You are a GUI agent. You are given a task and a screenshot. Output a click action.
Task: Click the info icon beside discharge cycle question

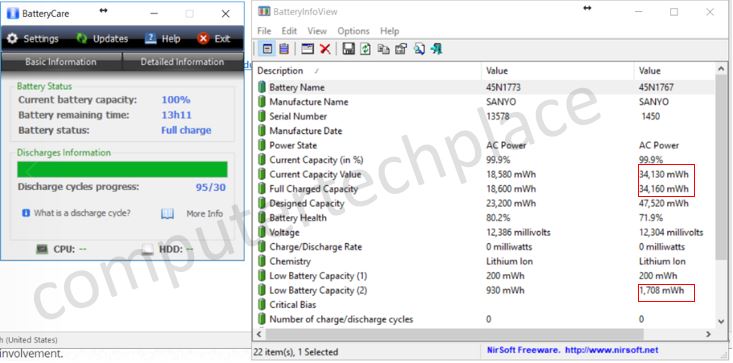point(26,213)
